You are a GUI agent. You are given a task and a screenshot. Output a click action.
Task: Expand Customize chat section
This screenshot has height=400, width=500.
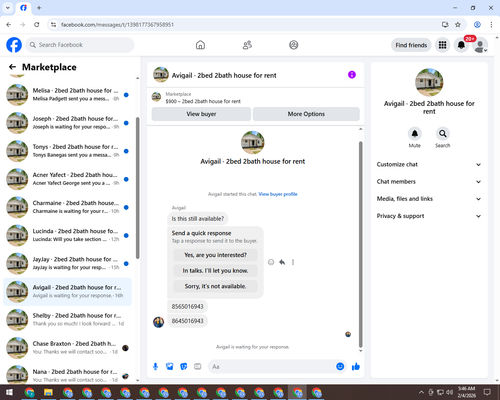[429, 164]
